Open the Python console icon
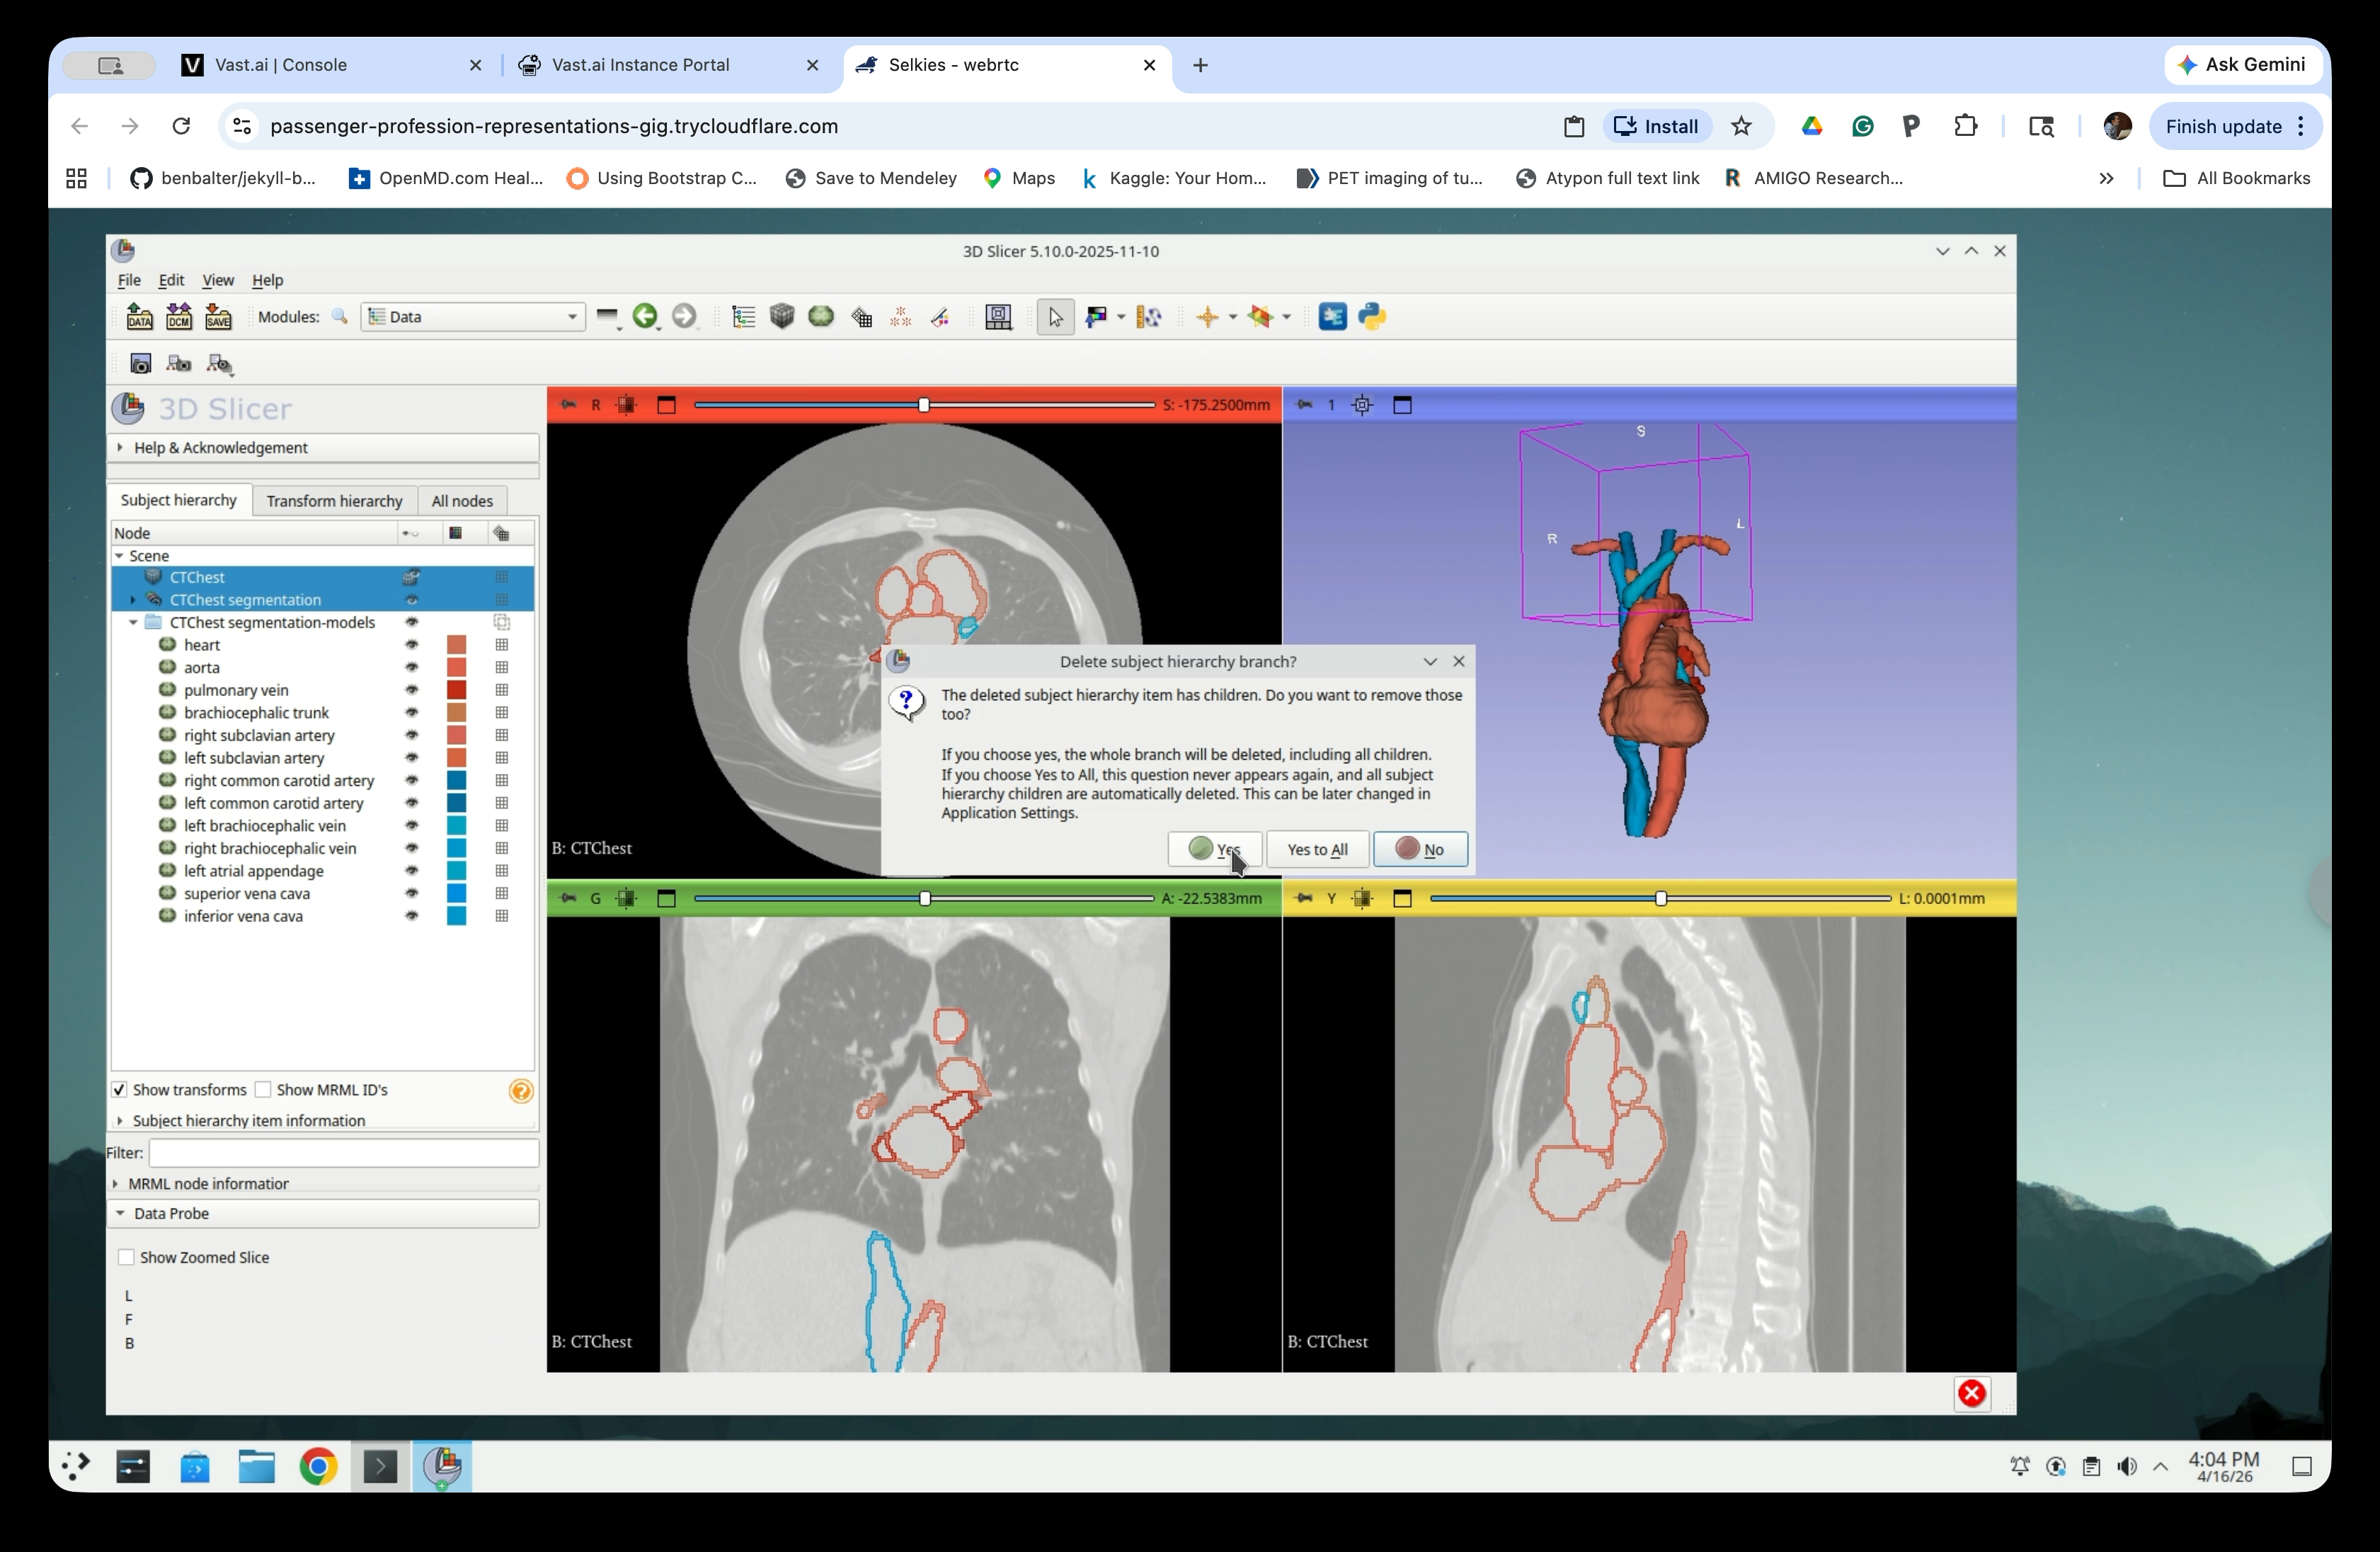2380x1552 pixels. [x=1372, y=317]
